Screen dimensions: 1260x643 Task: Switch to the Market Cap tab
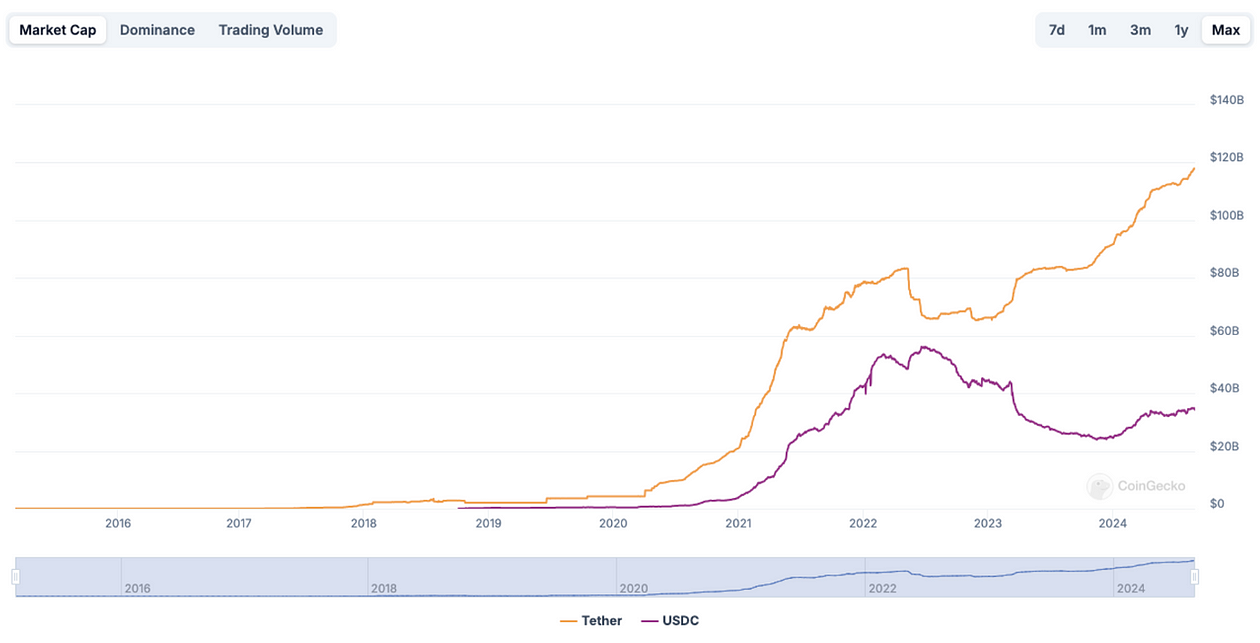(58, 30)
